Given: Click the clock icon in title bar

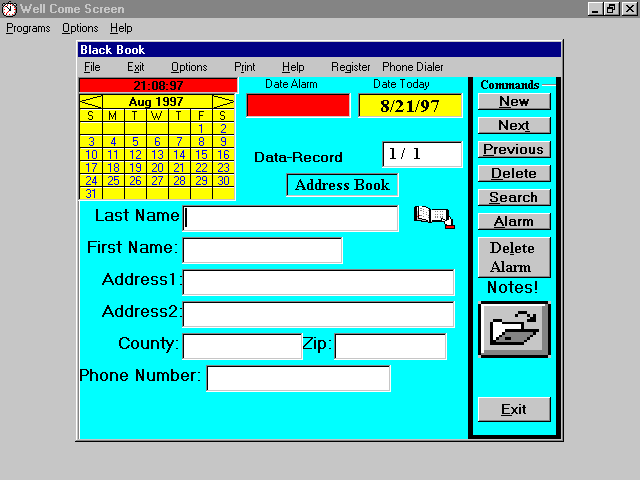Looking at the screenshot, I should [9, 9].
